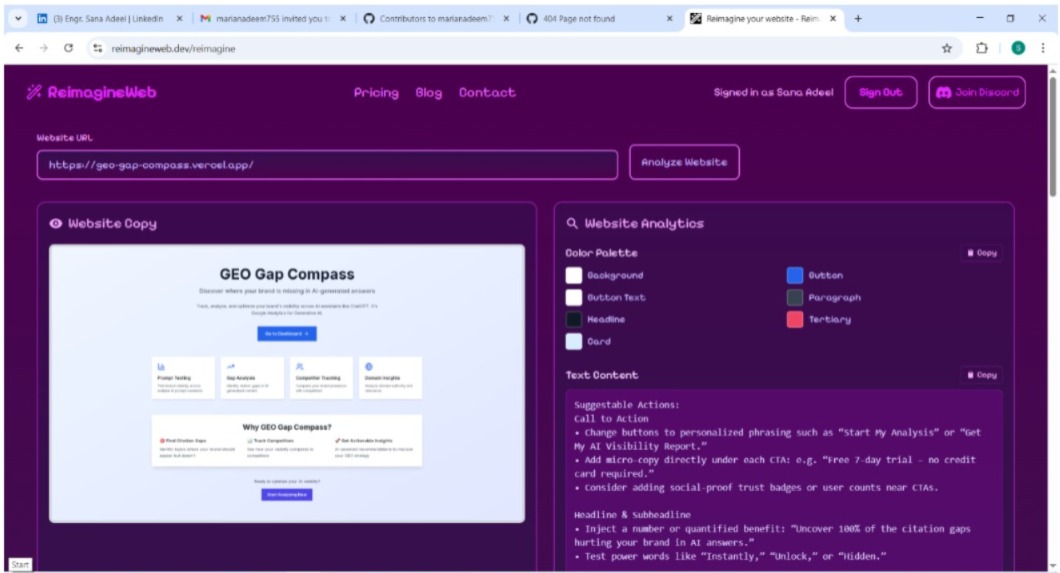Close the Gmail invitation tab
This screenshot has width=1060, height=573.
coord(343,19)
